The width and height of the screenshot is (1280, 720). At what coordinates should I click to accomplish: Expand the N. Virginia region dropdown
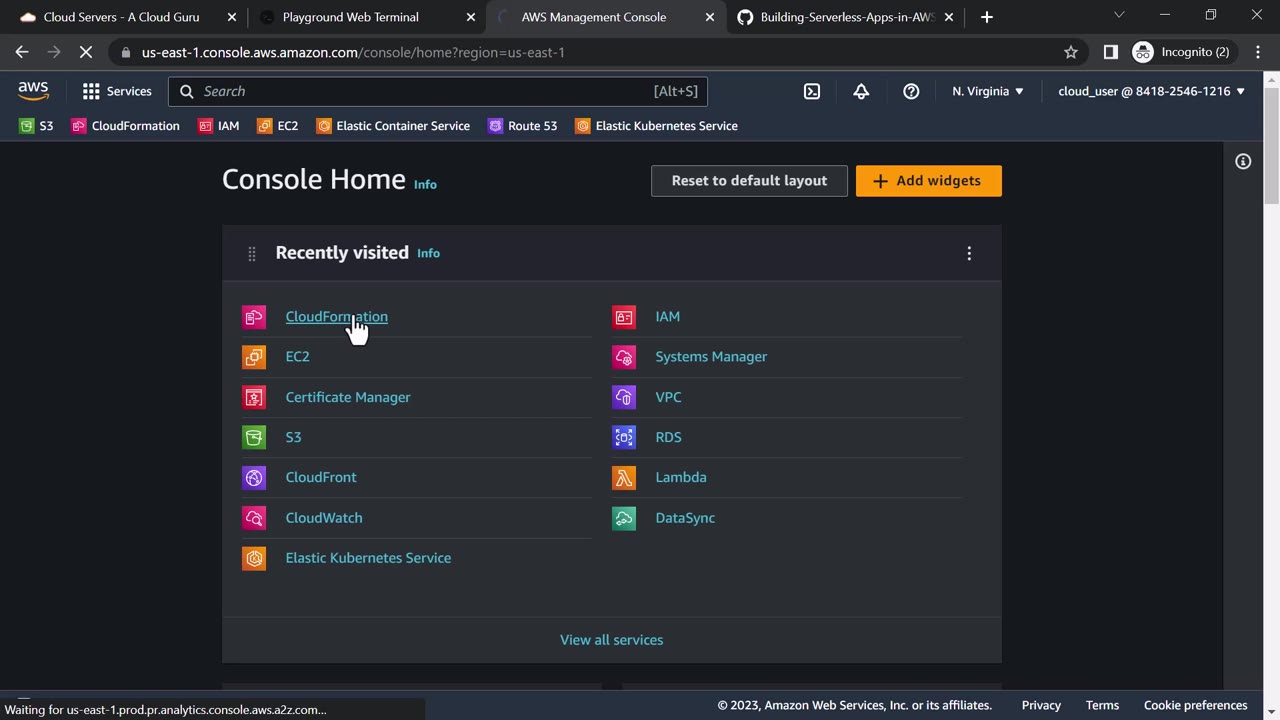(x=988, y=91)
